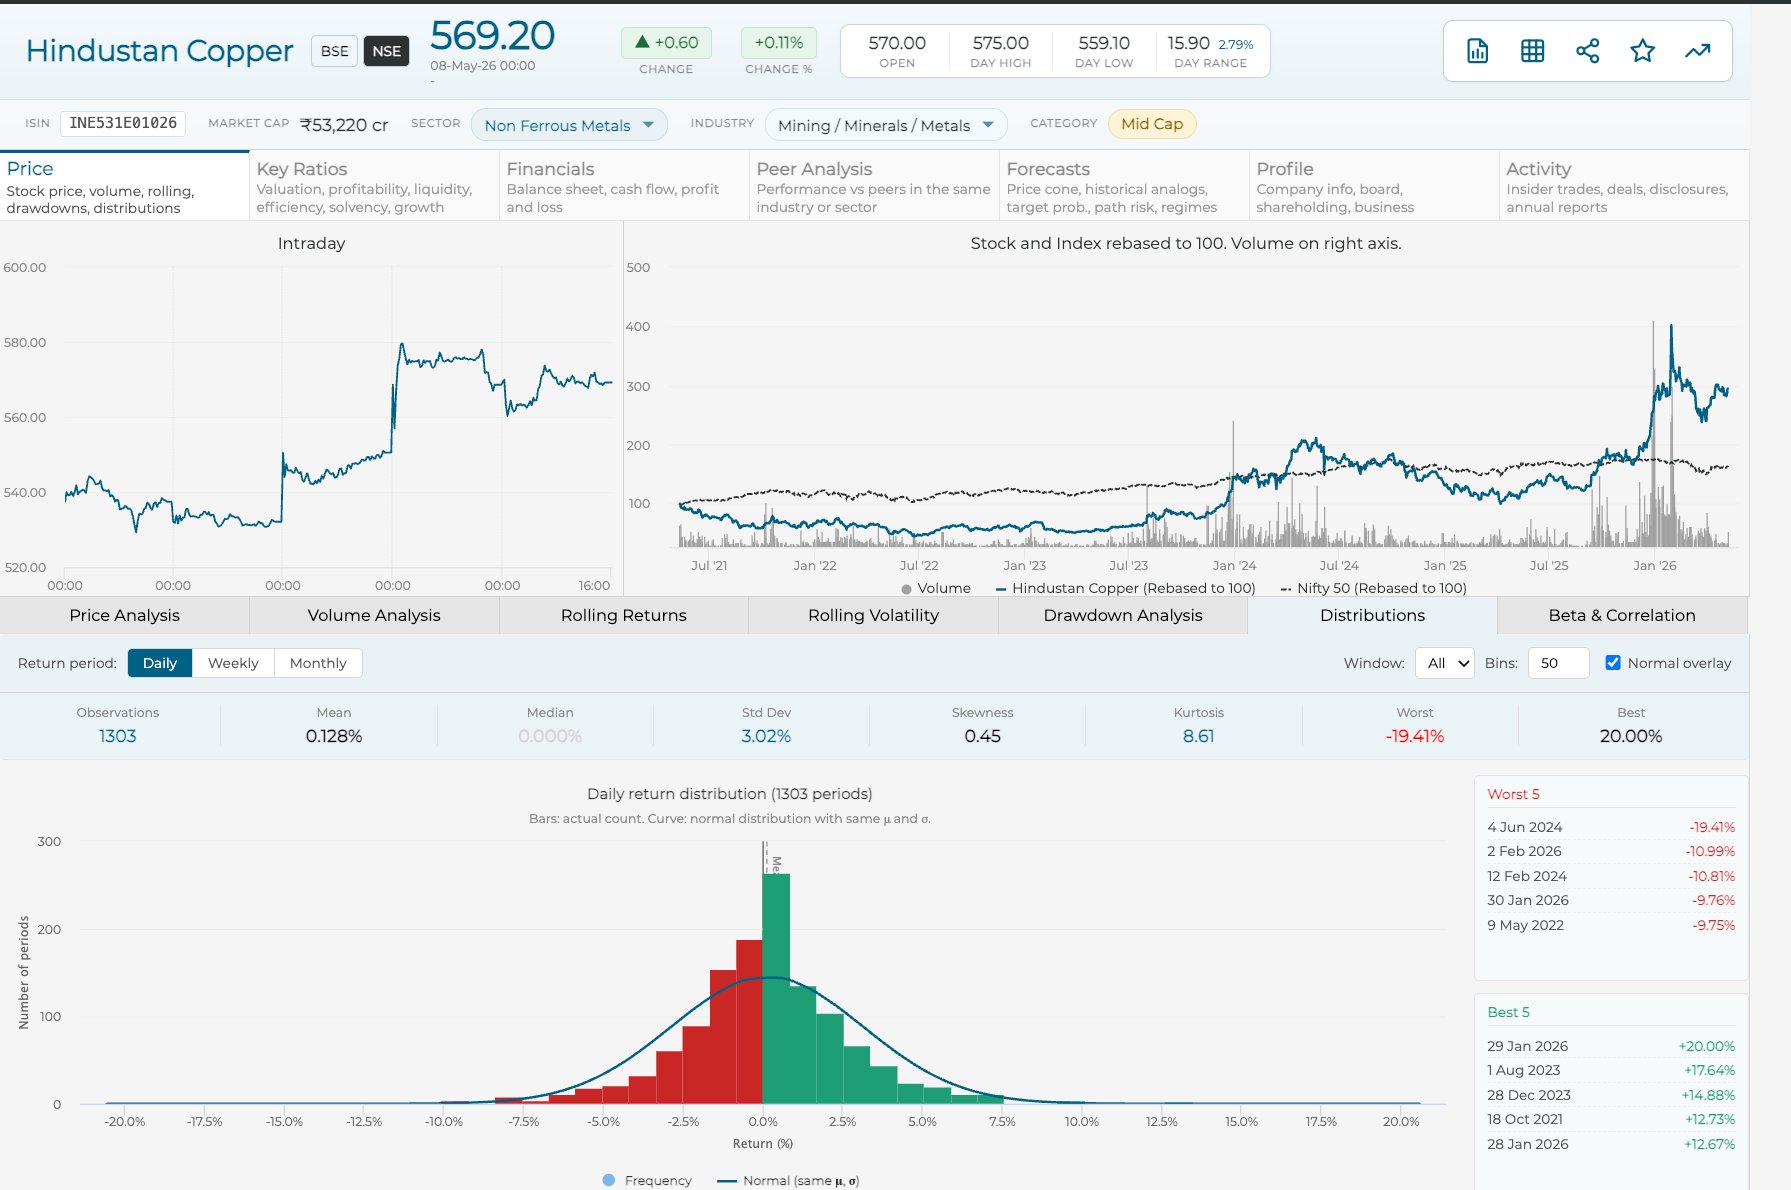
Task: Switch to Drawdown Analysis sub-tab
Action: pos(1123,615)
